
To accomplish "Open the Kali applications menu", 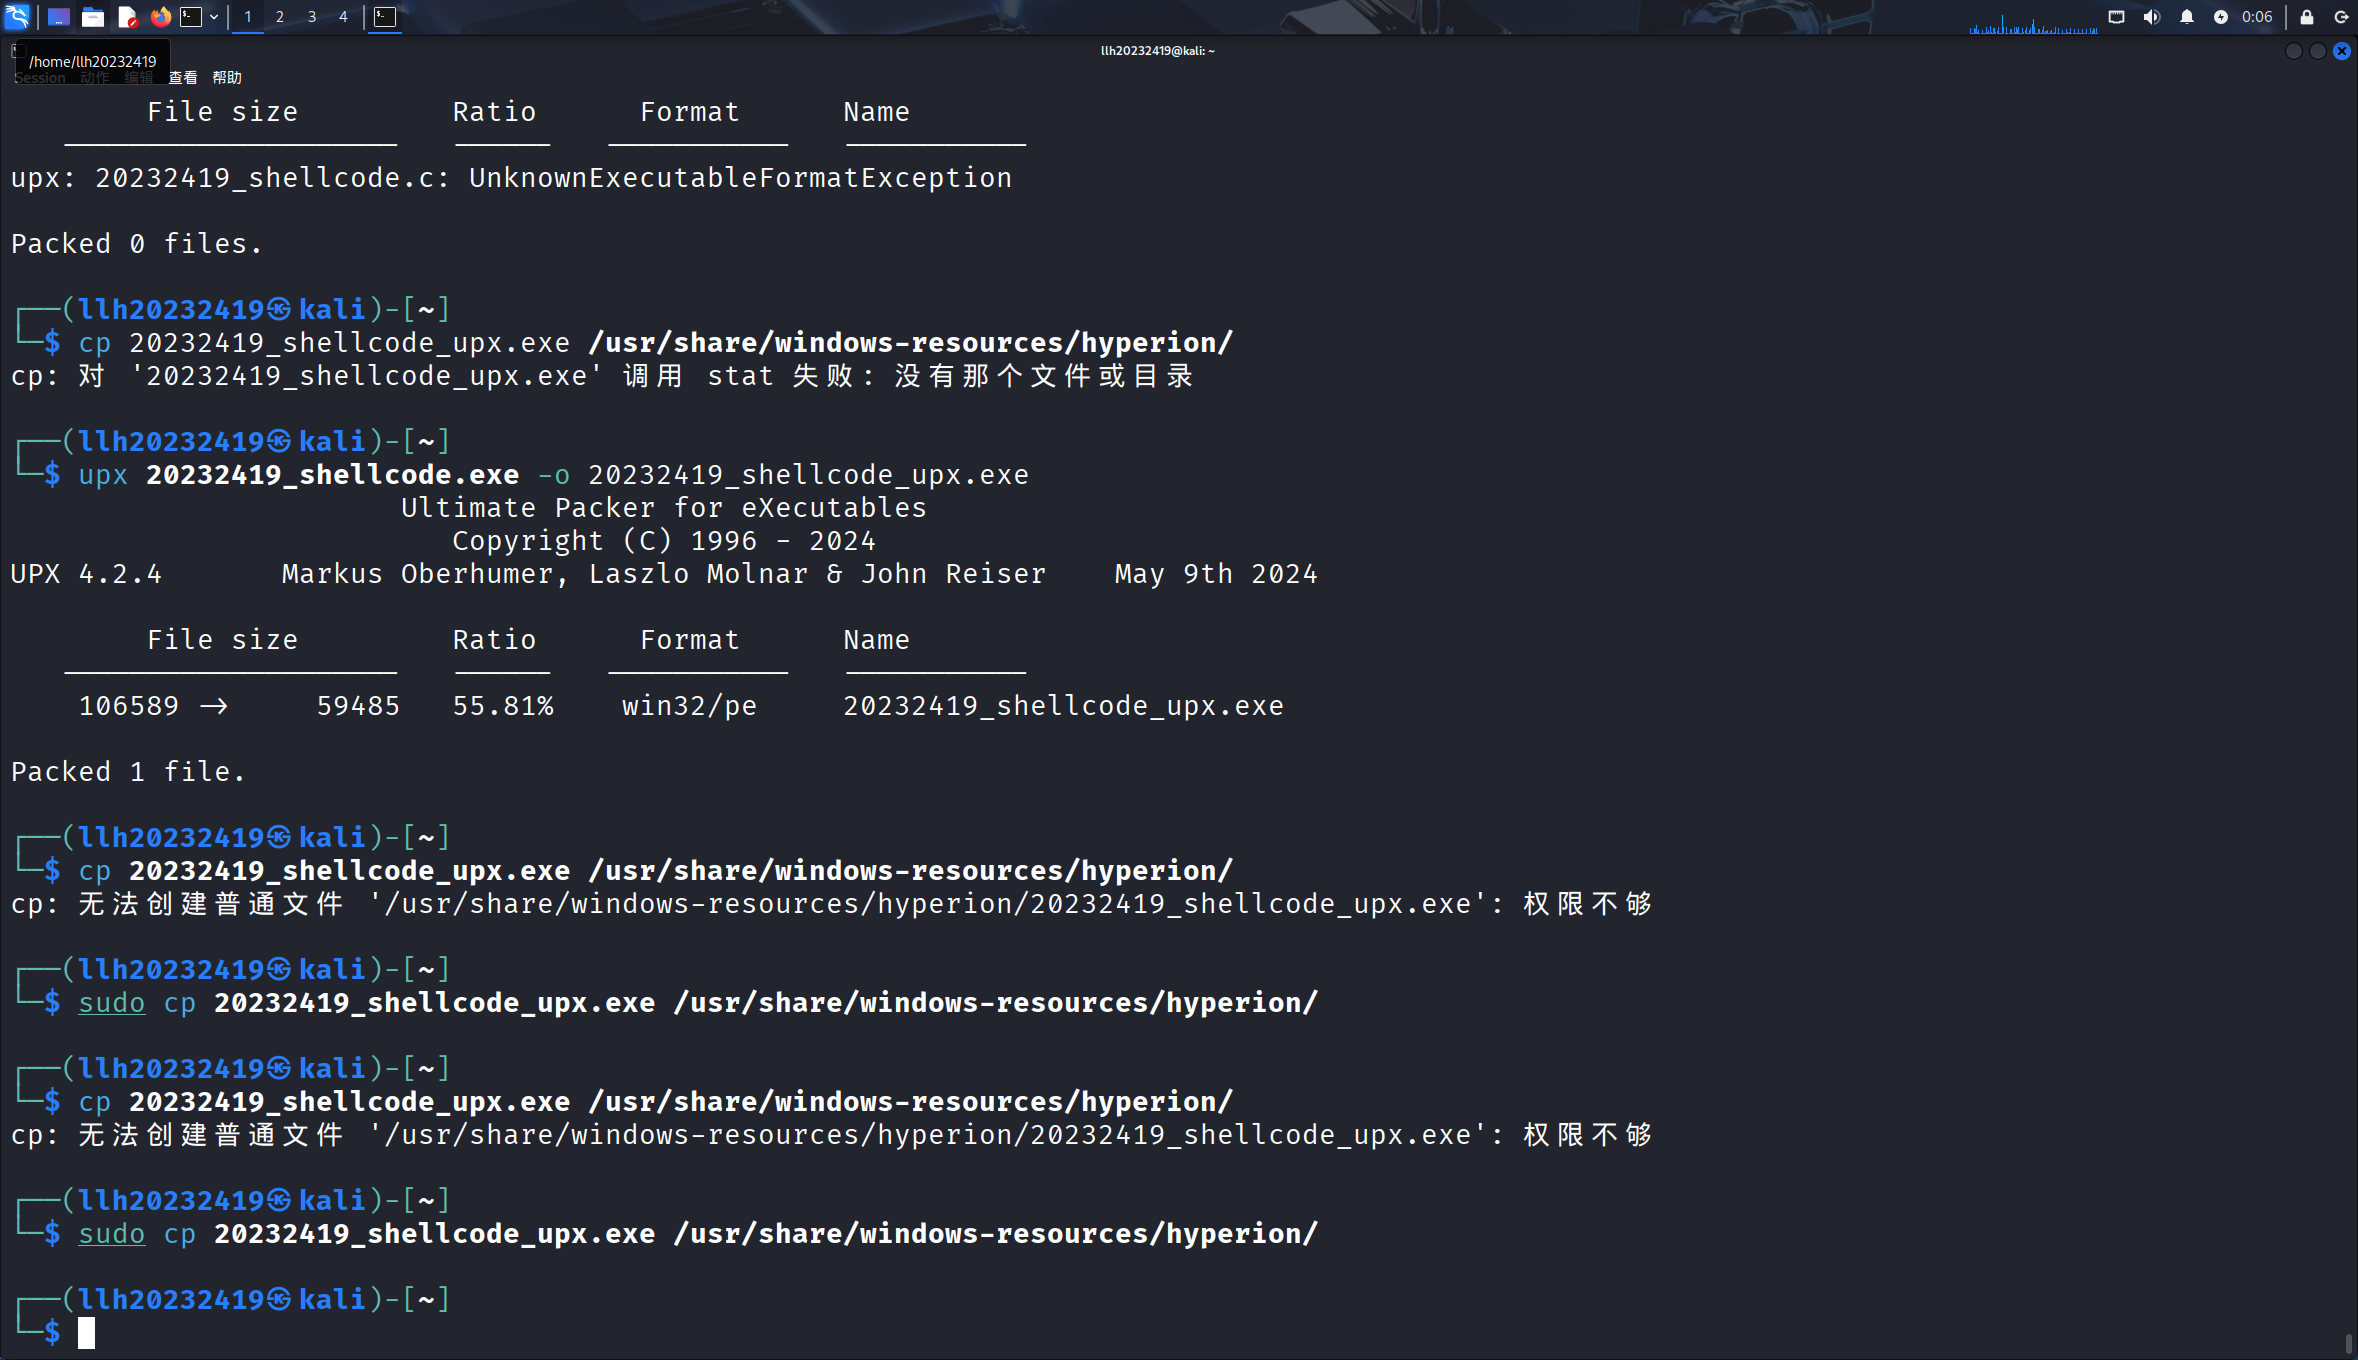I will (x=18, y=16).
